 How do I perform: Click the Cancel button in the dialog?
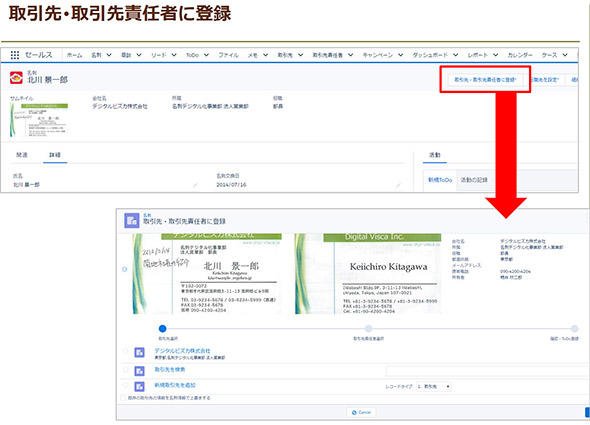click(x=361, y=412)
